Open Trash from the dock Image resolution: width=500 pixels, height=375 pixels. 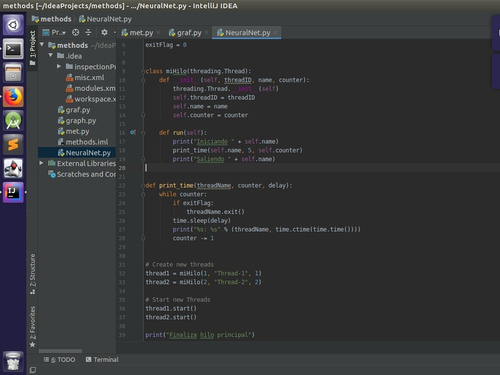pos(13,361)
